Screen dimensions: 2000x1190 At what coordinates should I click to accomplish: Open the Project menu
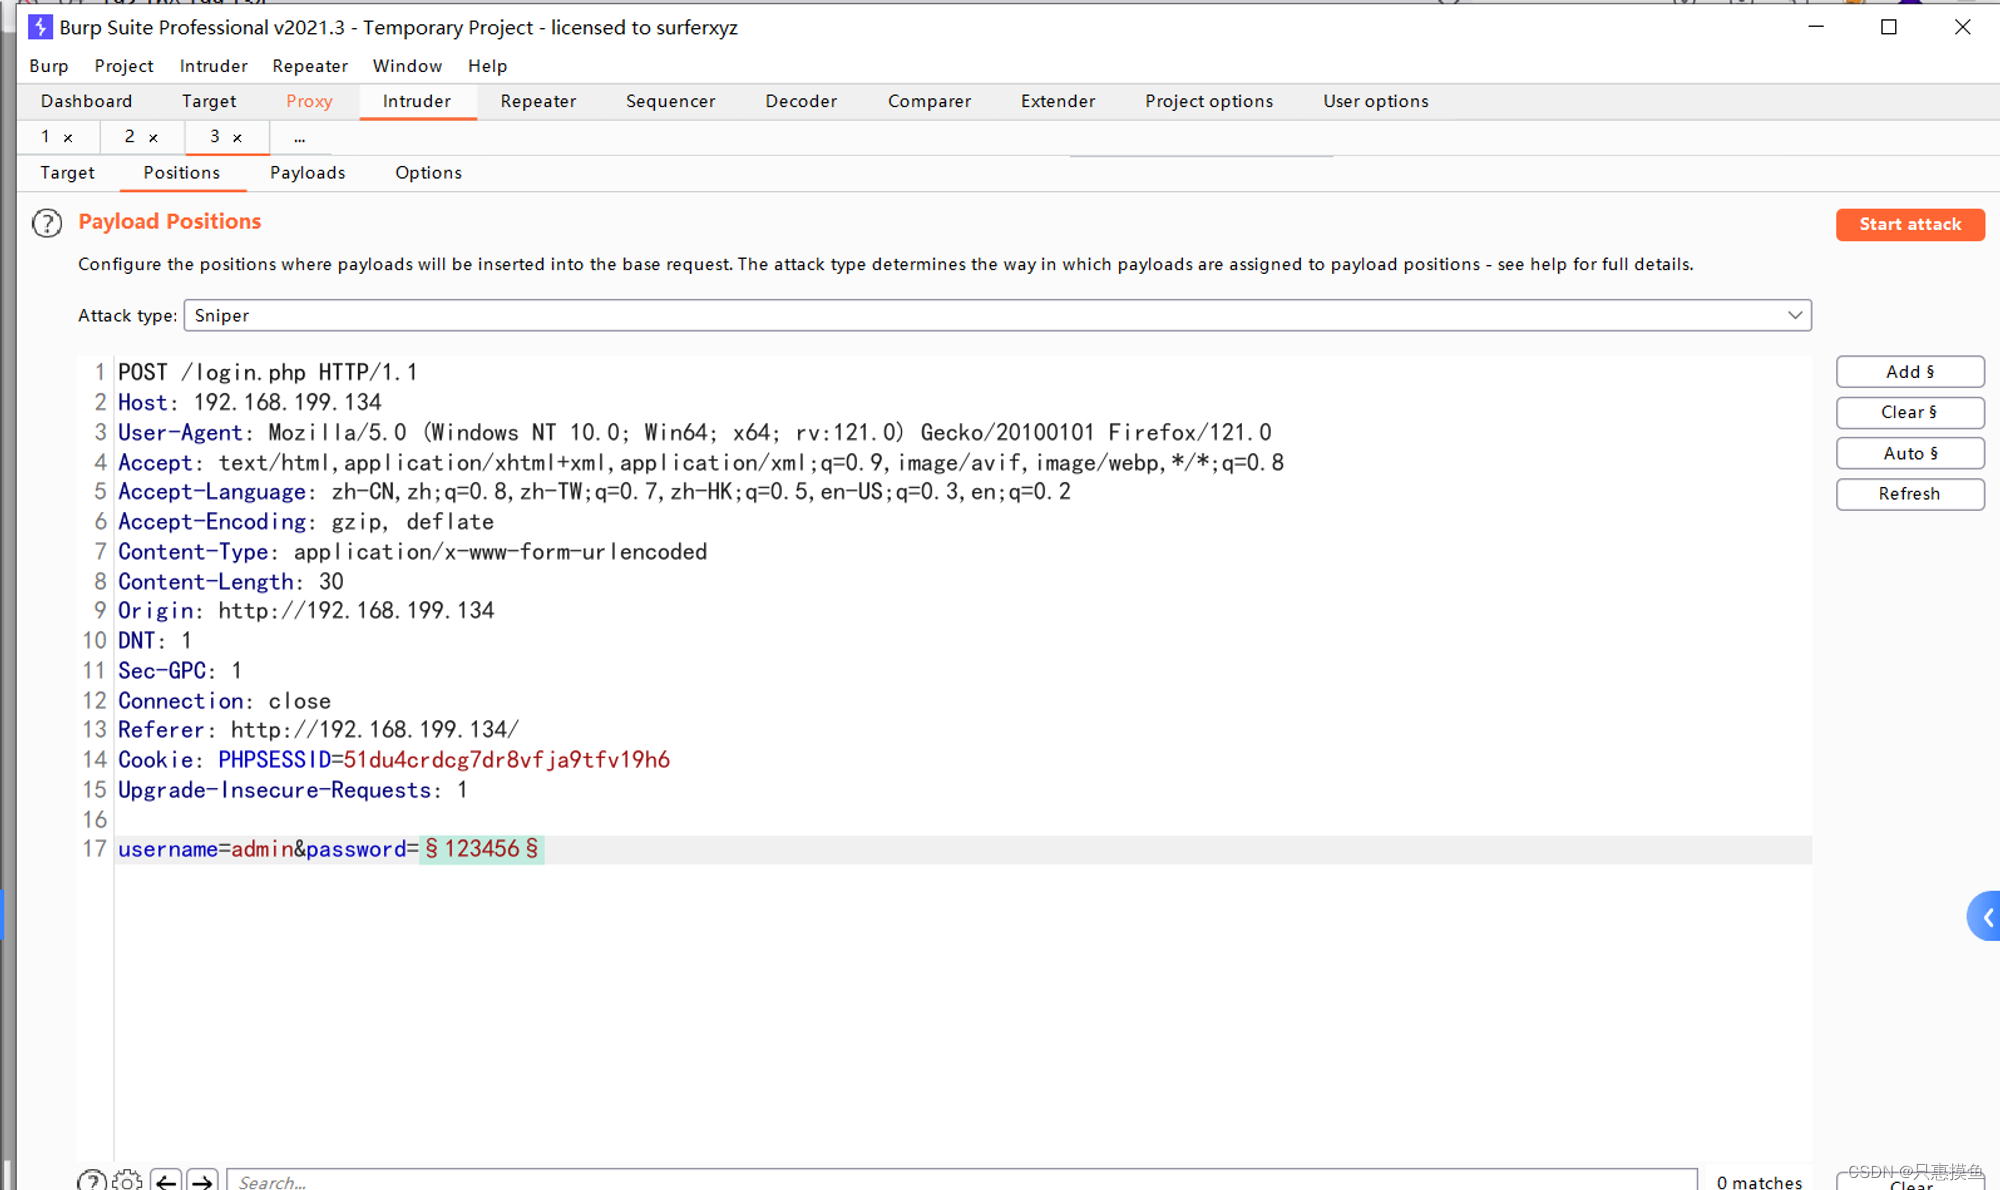(124, 66)
